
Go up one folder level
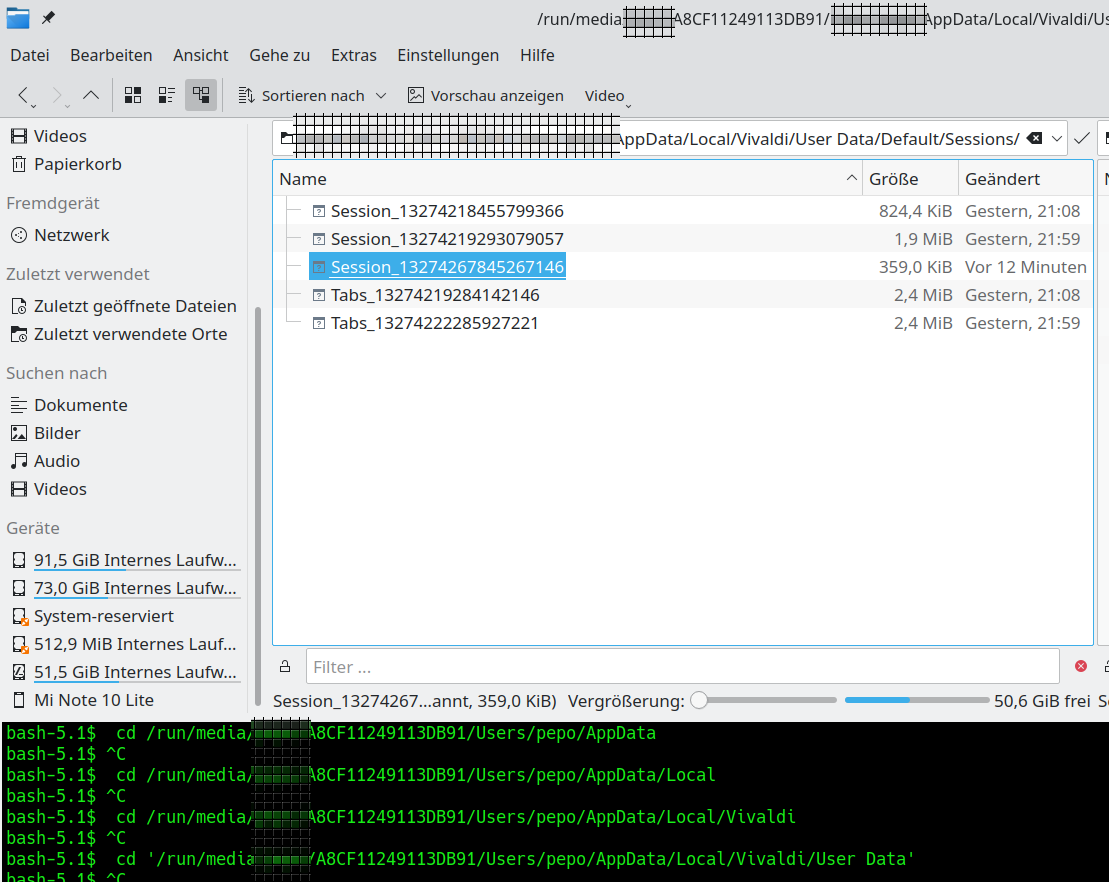(91, 95)
